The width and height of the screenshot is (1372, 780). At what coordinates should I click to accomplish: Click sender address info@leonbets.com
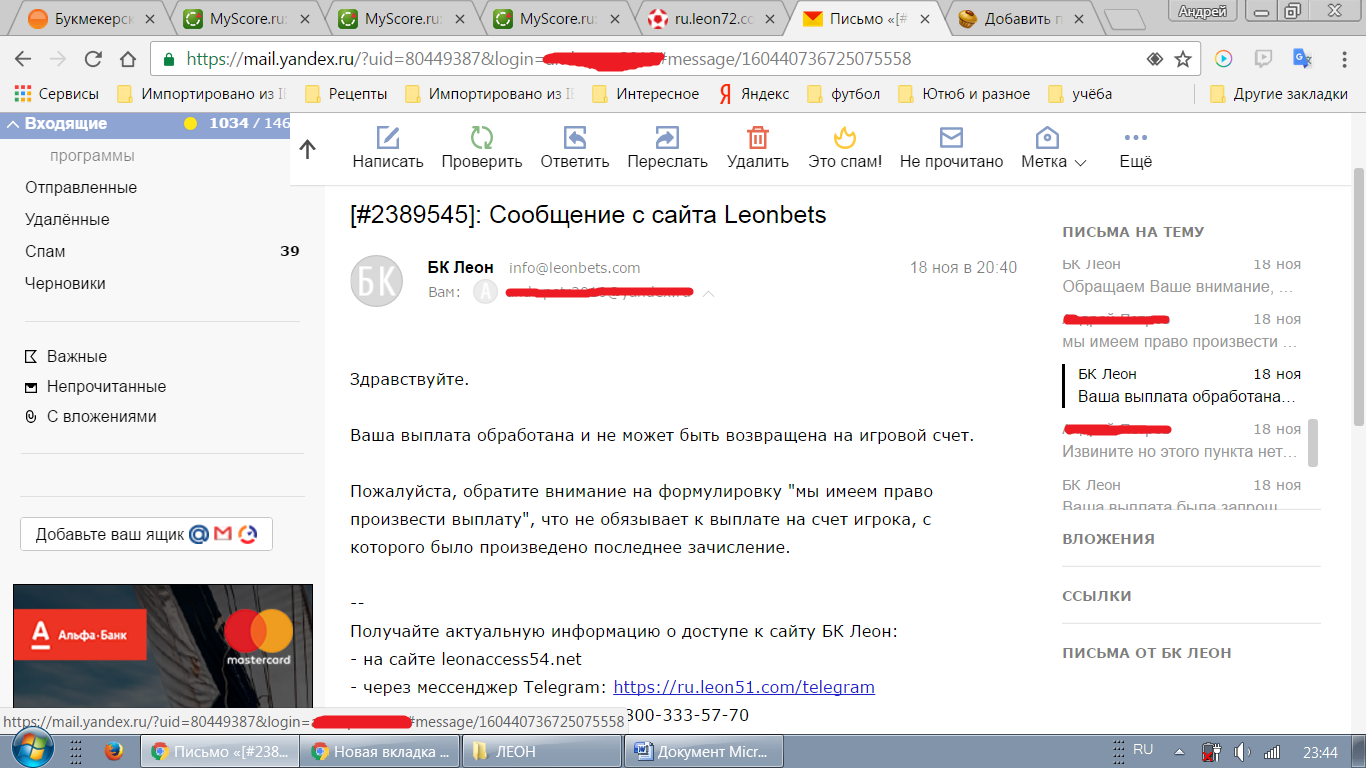[x=575, y=268]
